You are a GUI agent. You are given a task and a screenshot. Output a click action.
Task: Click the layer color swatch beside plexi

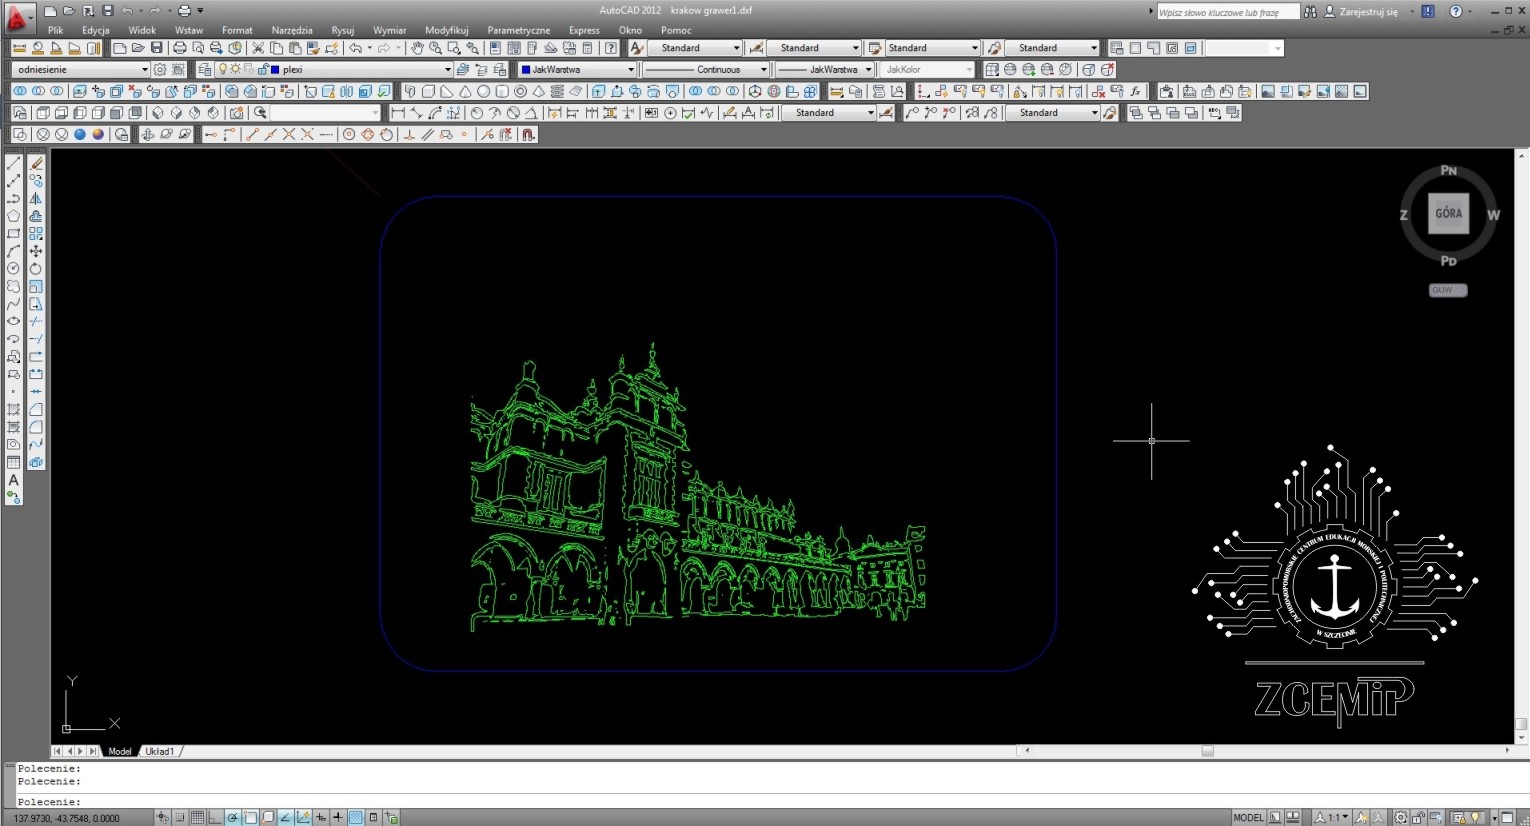(275, 69)
